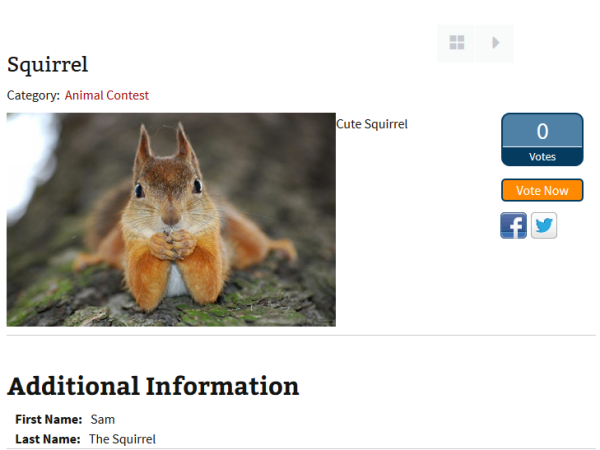The width and height of the screenshot is (600, 450).
Task: Click the Cute Squirrel description text
Action: point(372,124)
